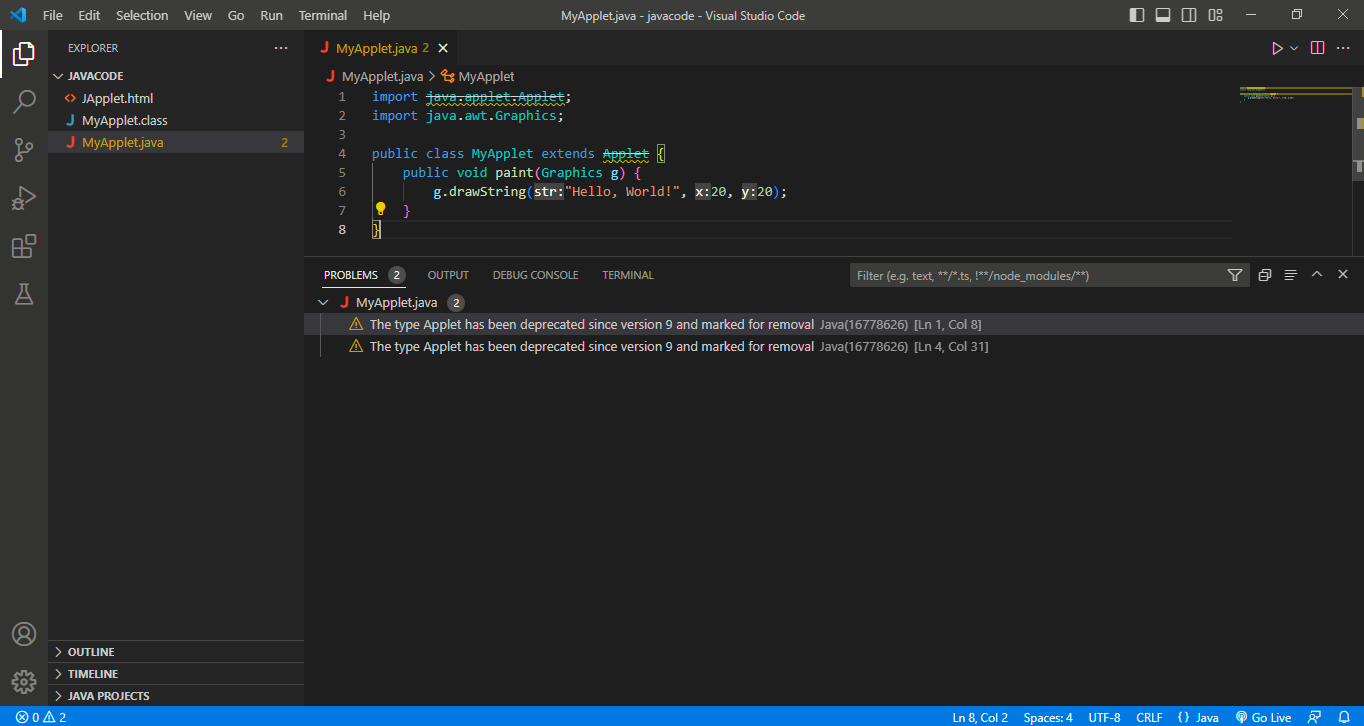The image size is (1364, 726).
Task: Open the Extensions view
Action: pyautogui.click(x=24, y=246)
